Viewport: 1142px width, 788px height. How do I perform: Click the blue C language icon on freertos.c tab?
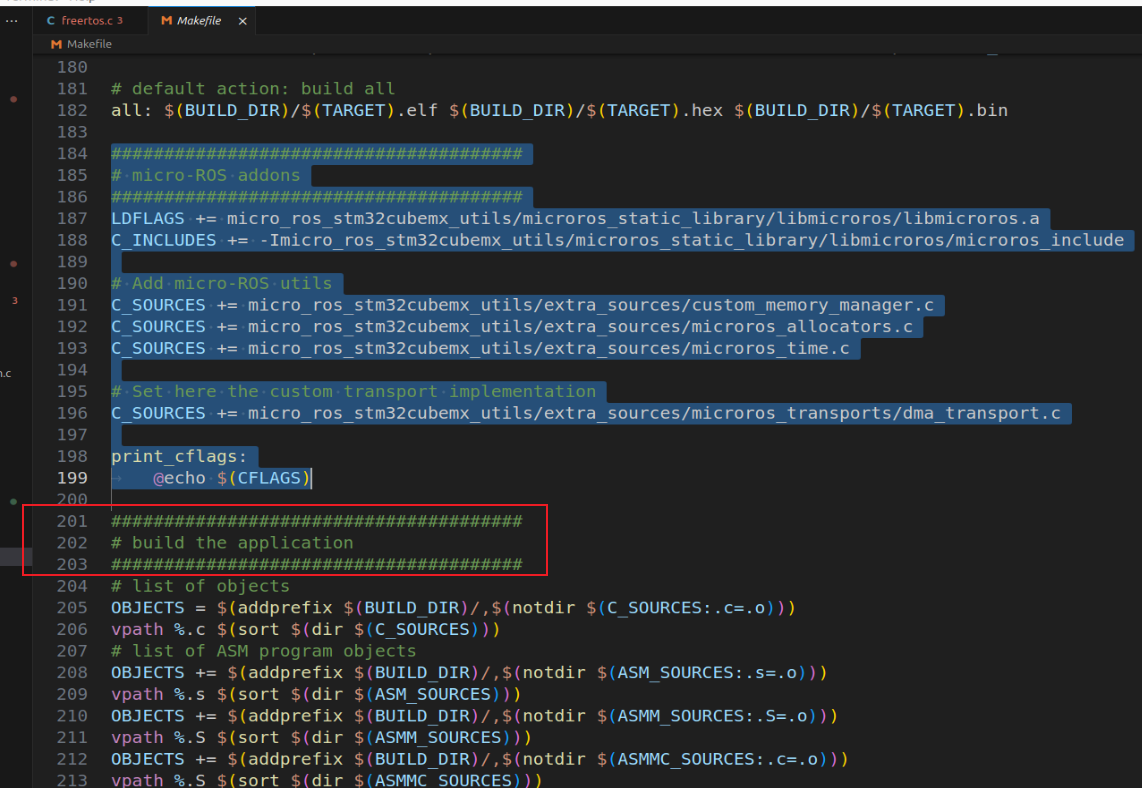[50, 20]
